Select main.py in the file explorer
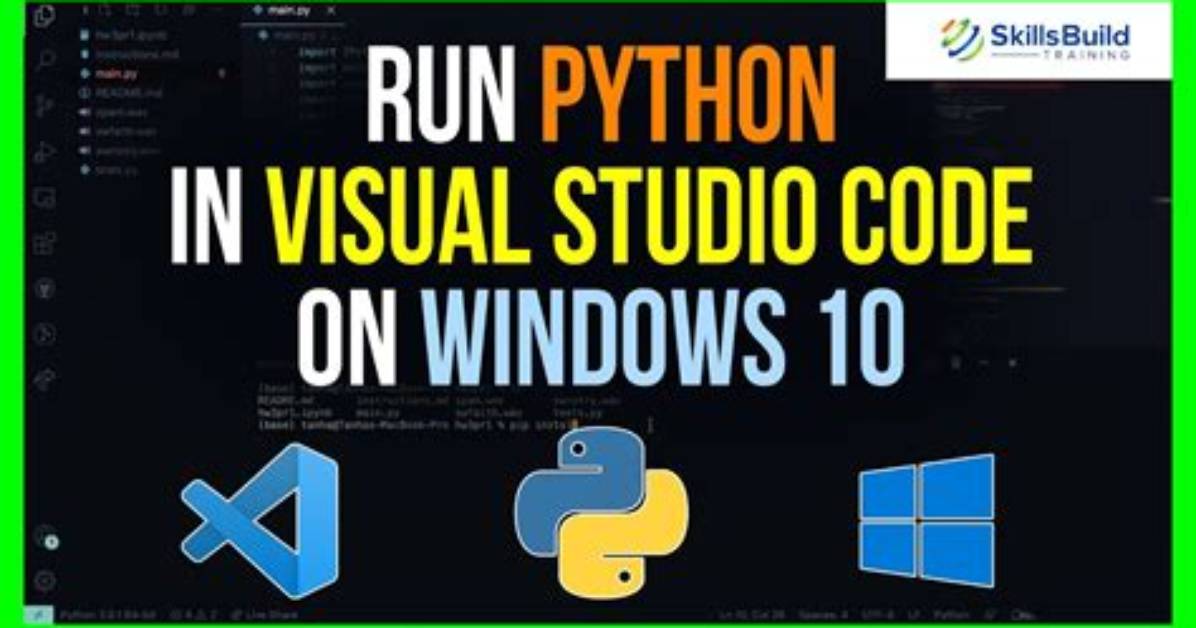 click(x=115, y=74)
